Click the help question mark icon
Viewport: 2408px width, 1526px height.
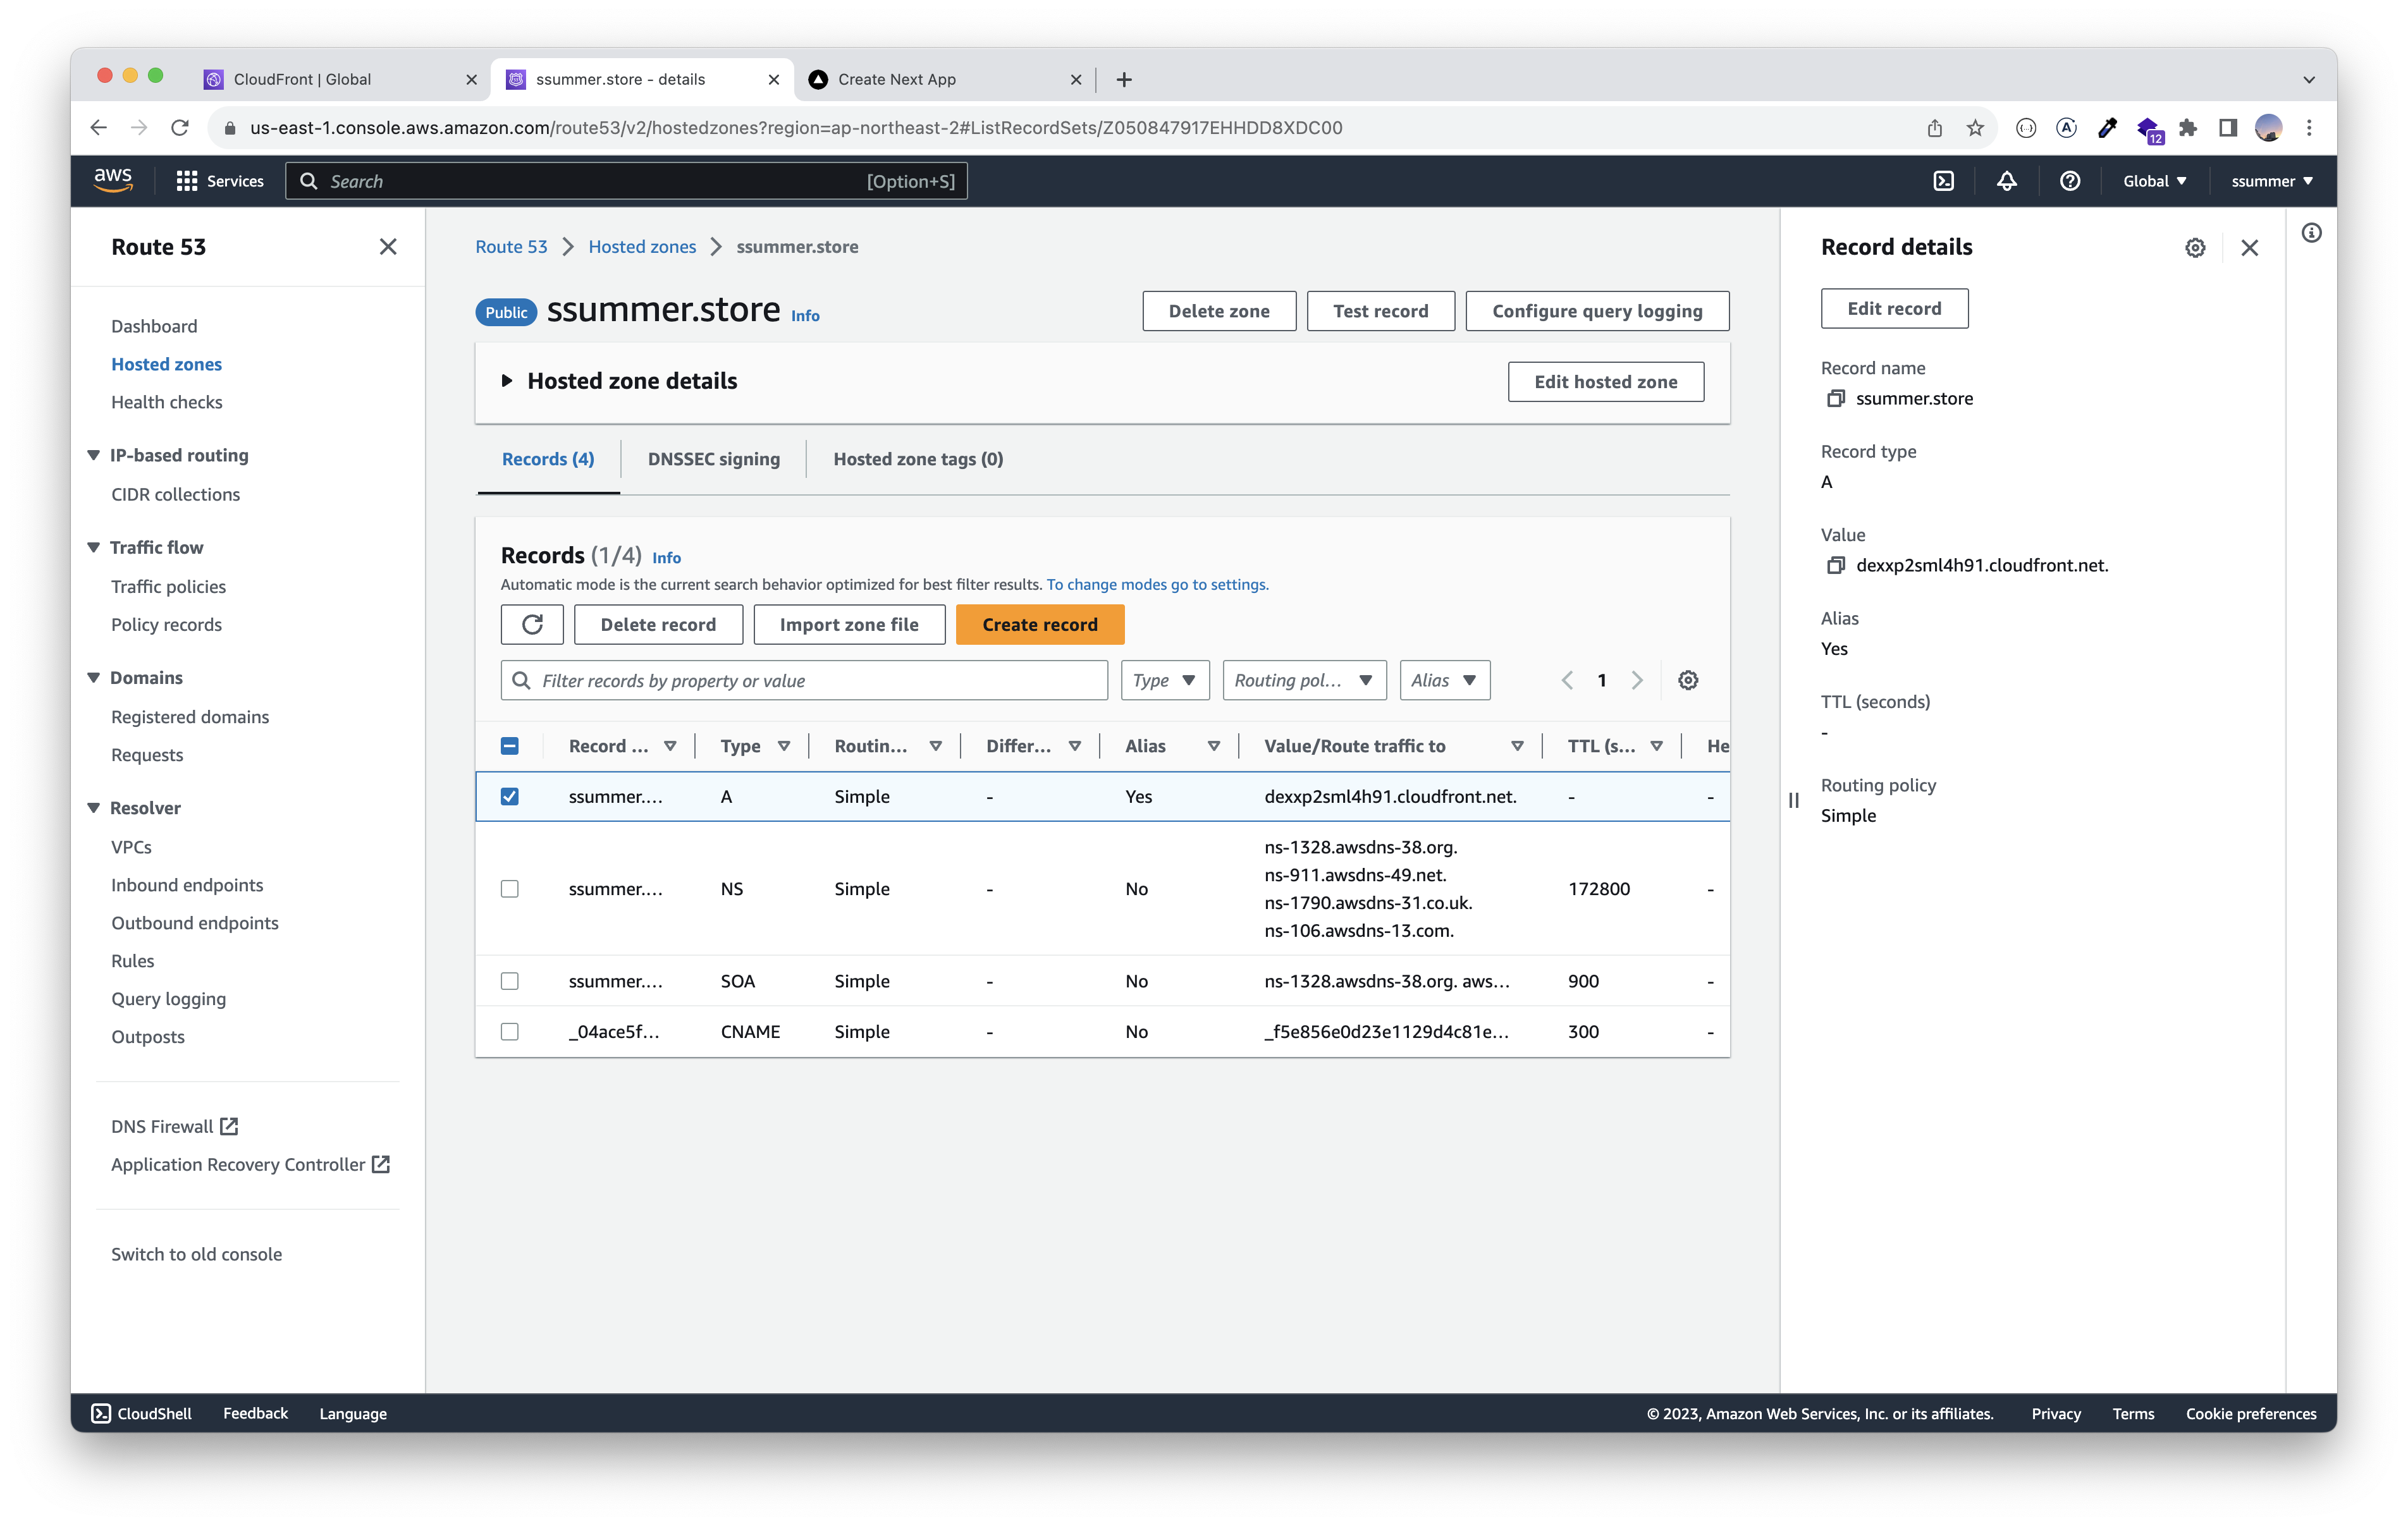[x=2069, y=181]
